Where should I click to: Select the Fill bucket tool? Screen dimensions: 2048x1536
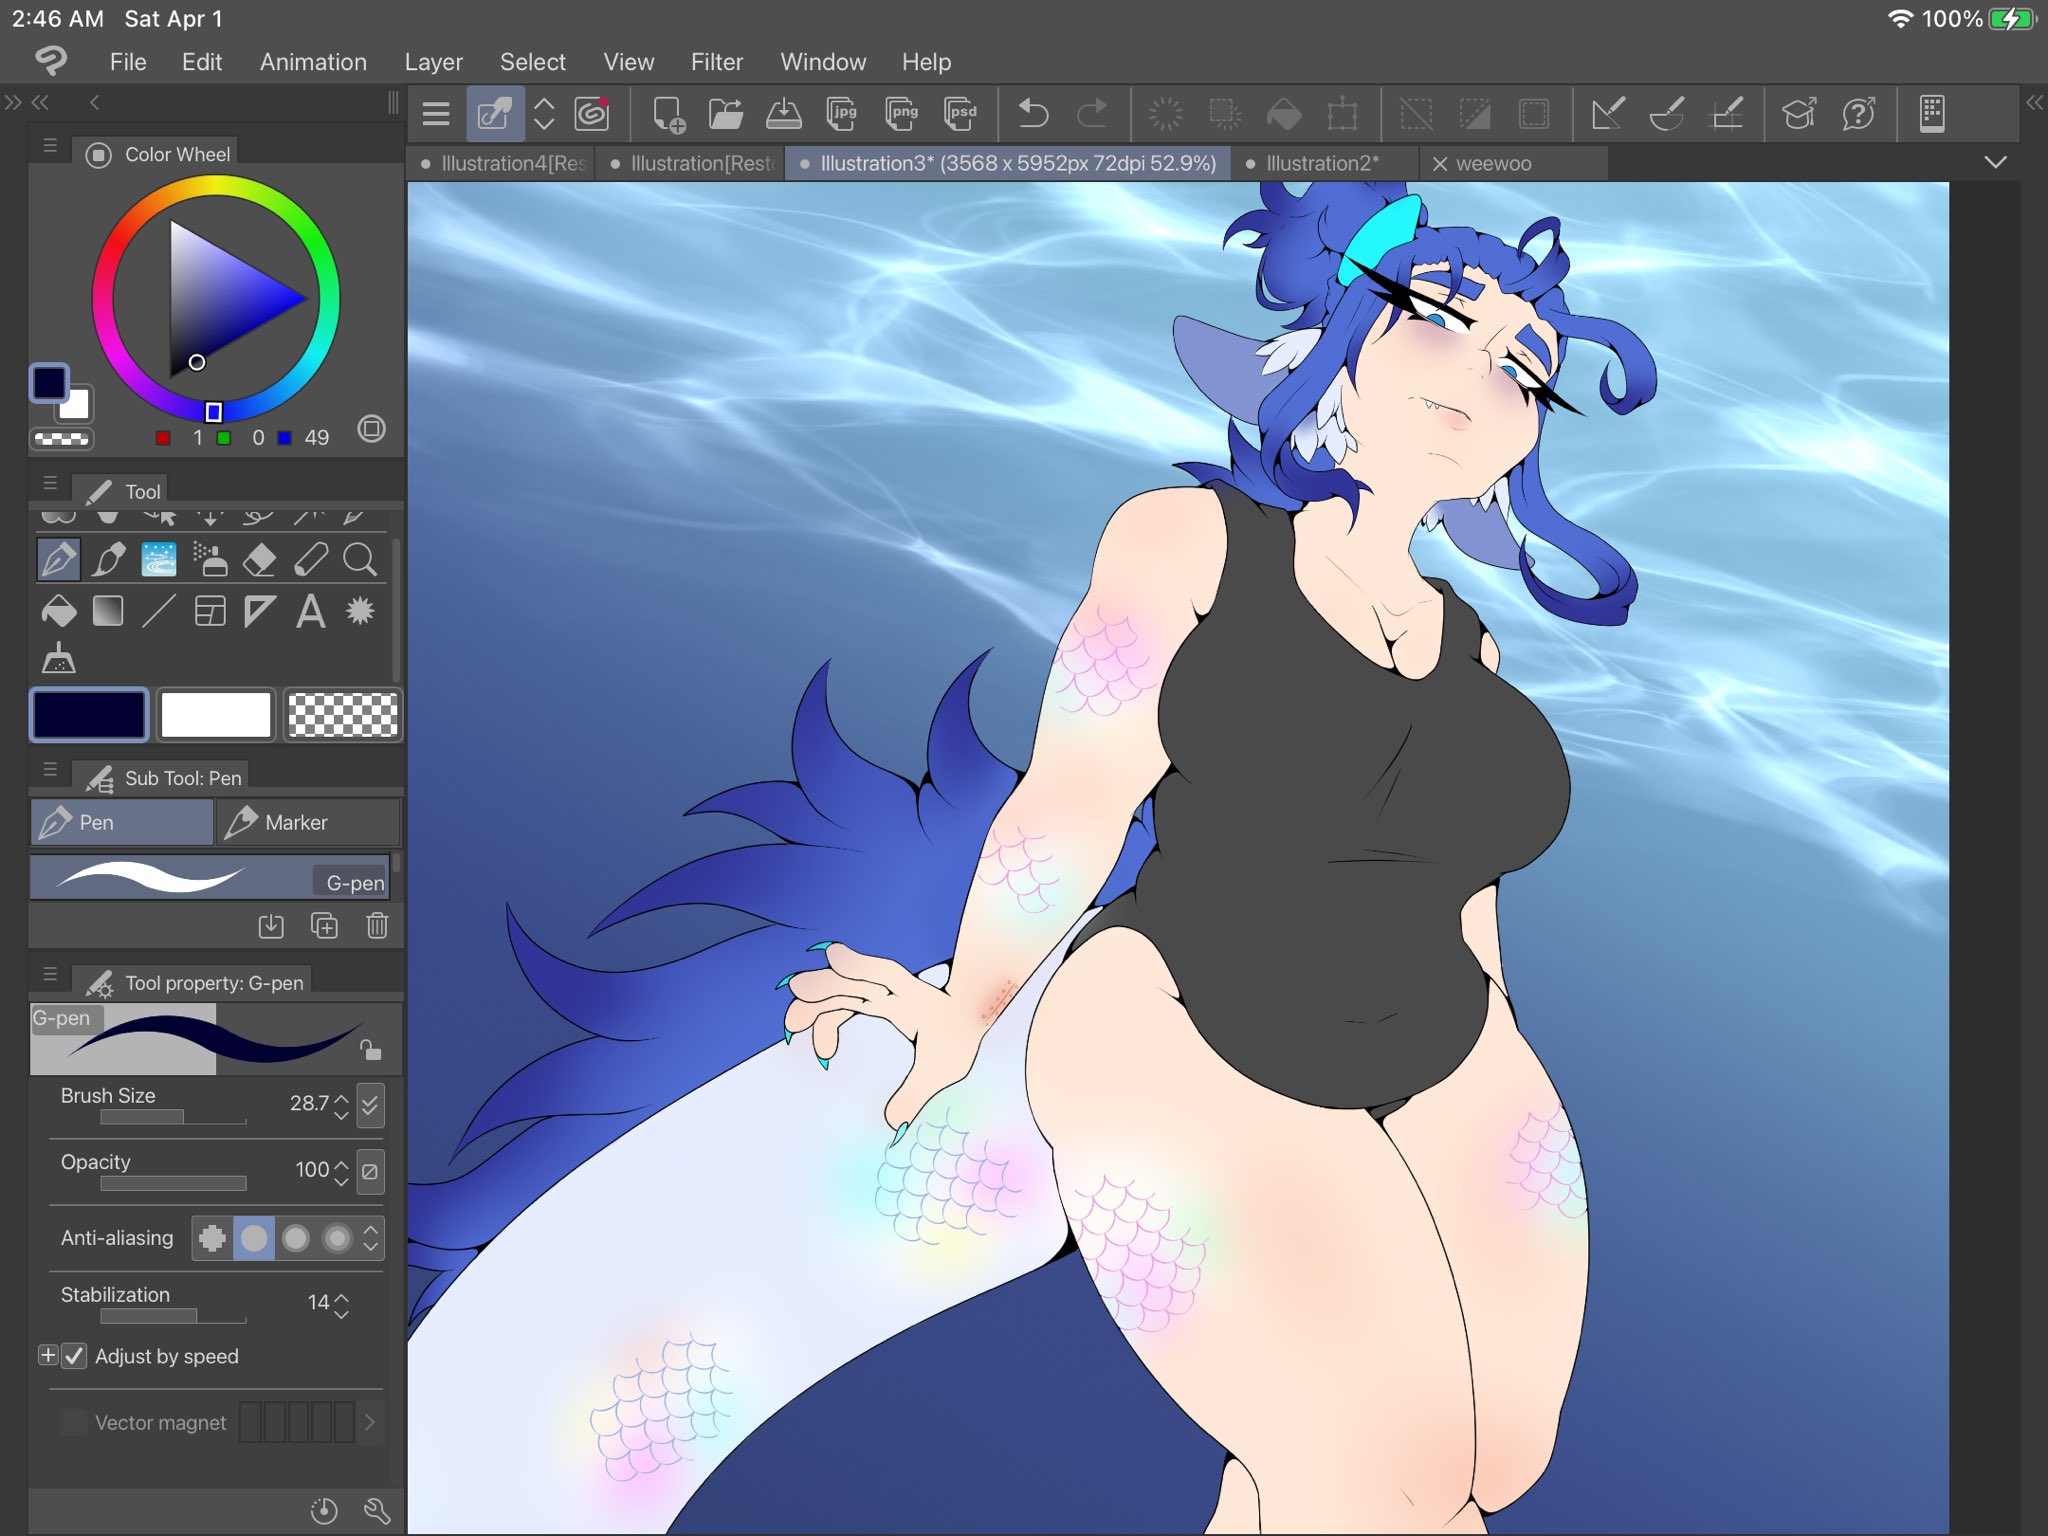pyautogui.click(x=59, y=611)
